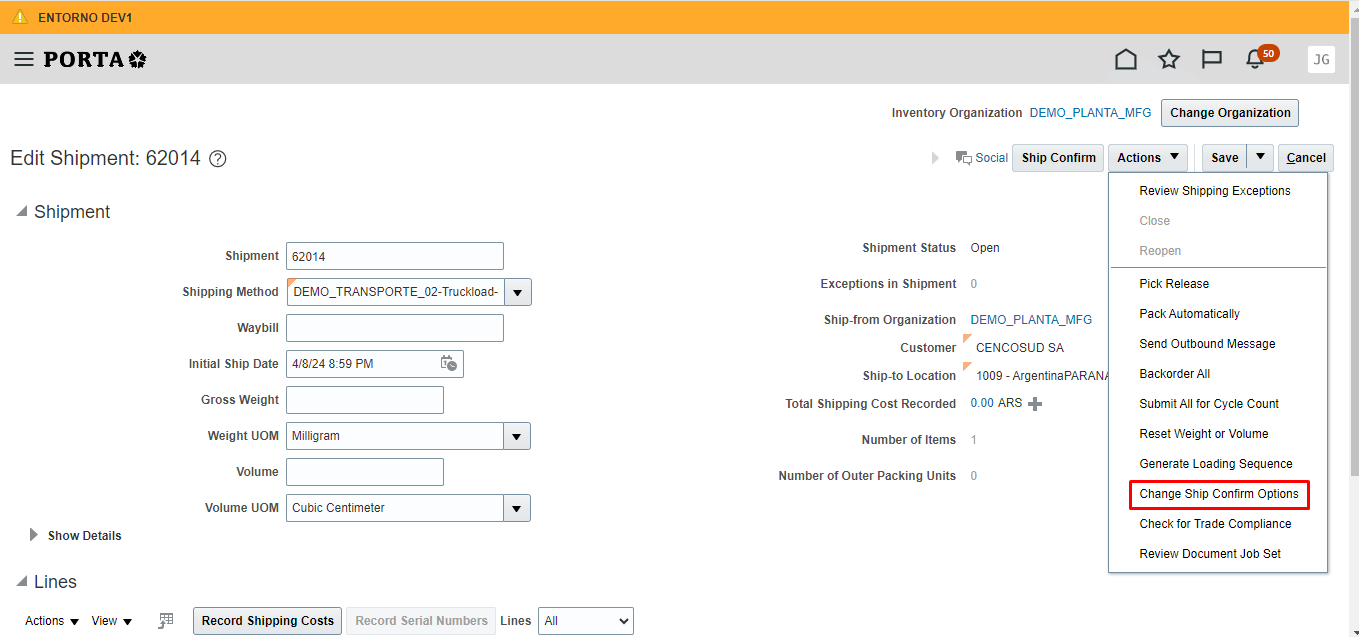Click the Shipping Method text field
The width and height of the screenshot is (1359, 637).
click(x=396, y=292)
